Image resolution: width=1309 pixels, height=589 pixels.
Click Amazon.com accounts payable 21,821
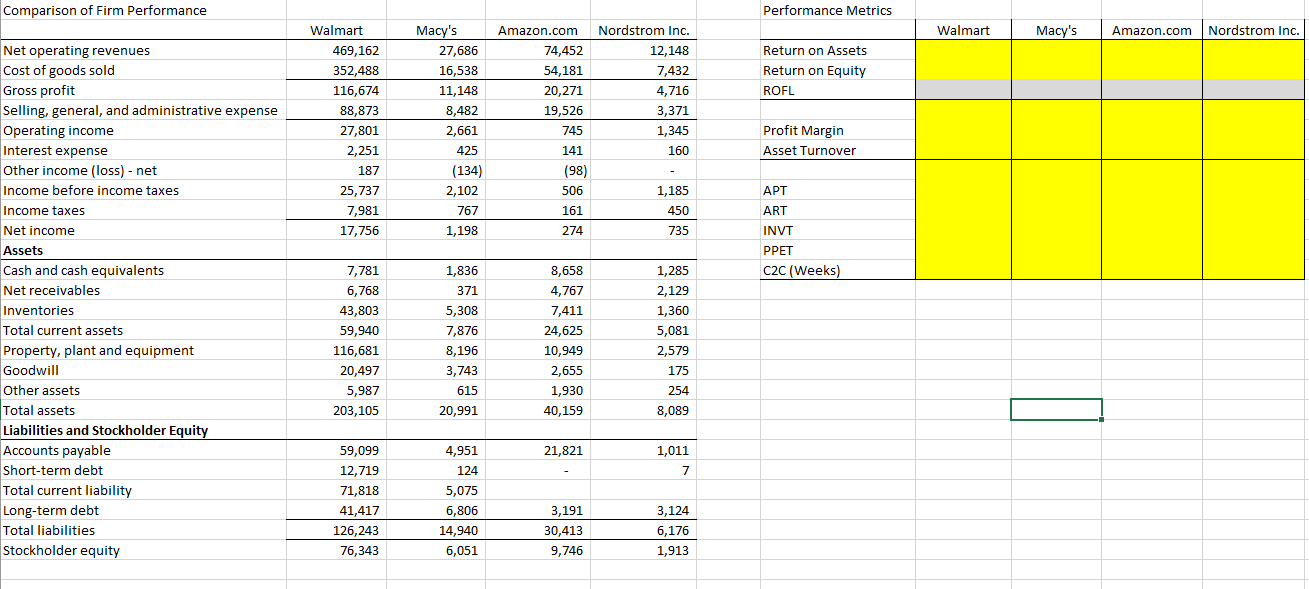pyautogui.click(x=563, y=450)
